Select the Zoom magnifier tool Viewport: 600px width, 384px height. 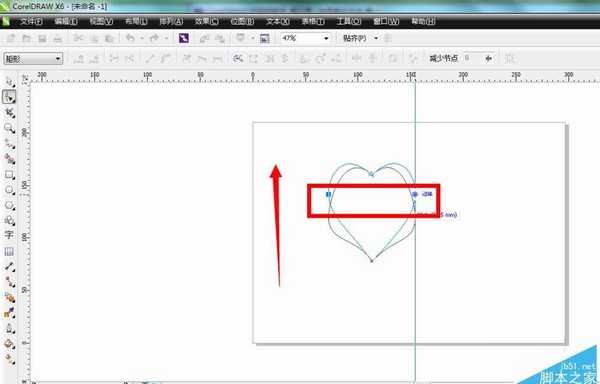(x=9, y=128)
